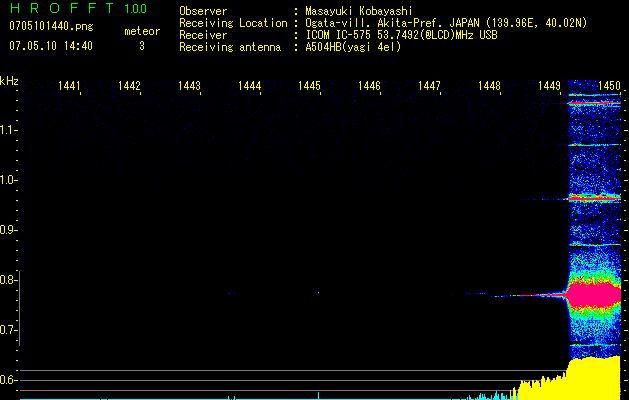The width and height of the screenshot is (629, 400).
Task: Click the large pink meteor echo burst
Action: click(x=594, y=294)
